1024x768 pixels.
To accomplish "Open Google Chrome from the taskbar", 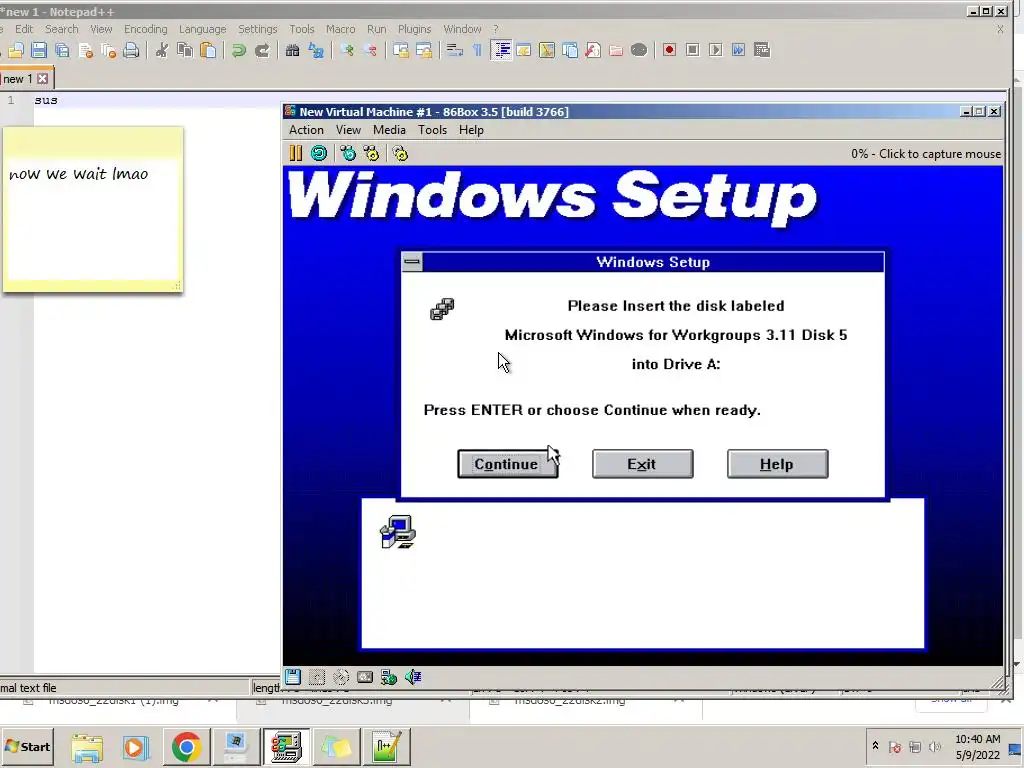I will click(186, 747).
